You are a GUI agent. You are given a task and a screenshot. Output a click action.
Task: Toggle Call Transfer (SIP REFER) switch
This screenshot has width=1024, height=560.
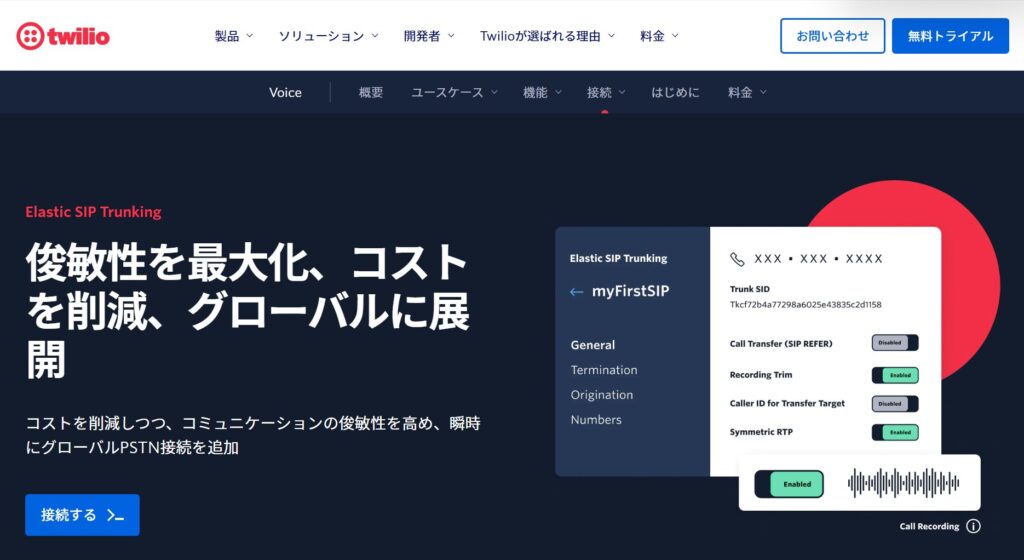click(895, 343)
